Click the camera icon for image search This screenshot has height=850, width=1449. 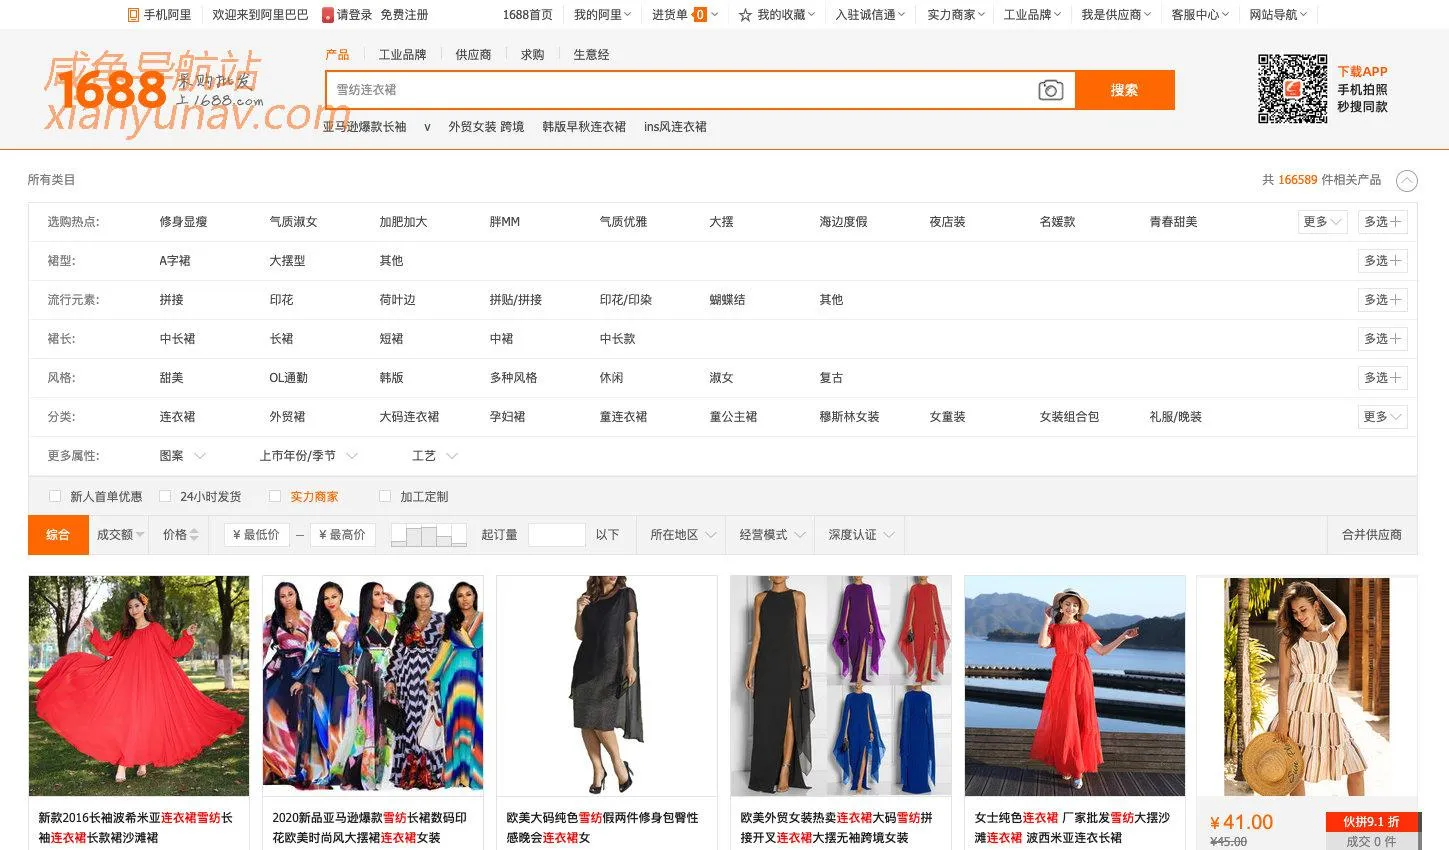click(x=1050, y=90)
